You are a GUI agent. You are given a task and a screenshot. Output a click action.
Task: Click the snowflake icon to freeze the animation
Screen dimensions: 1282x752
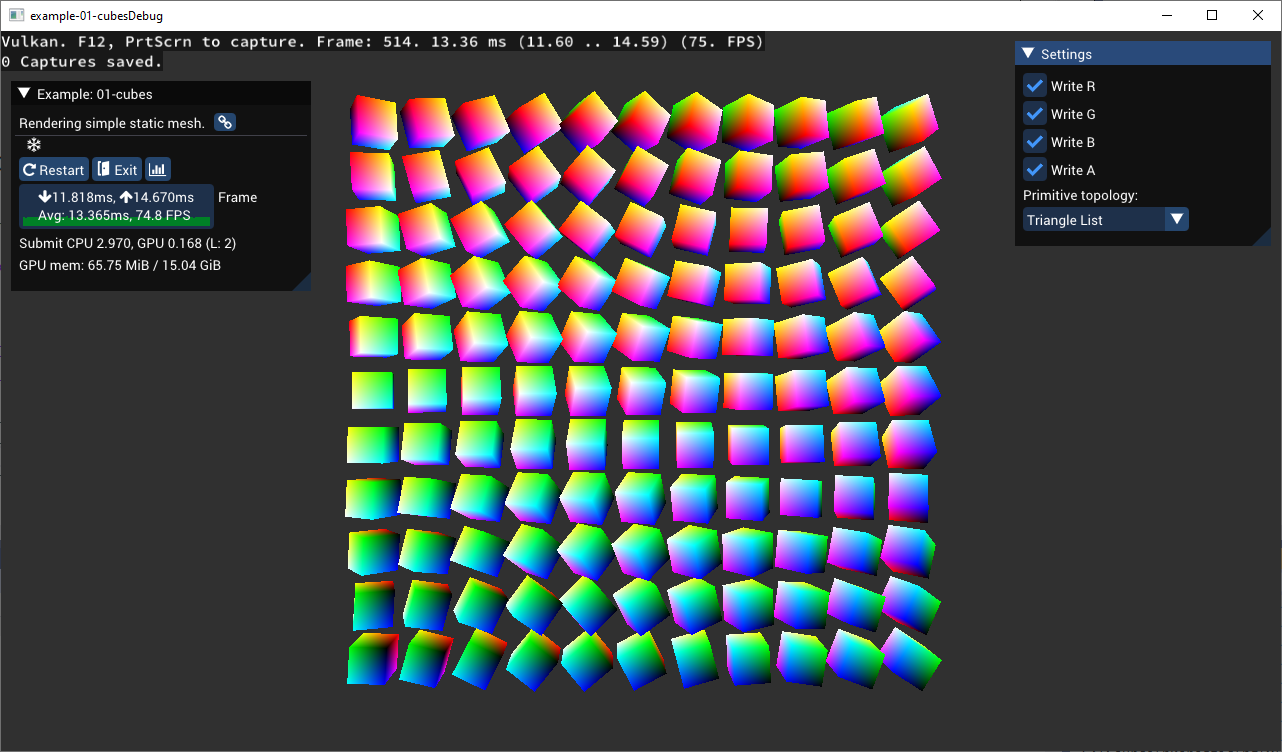click(x=33, y=144)
